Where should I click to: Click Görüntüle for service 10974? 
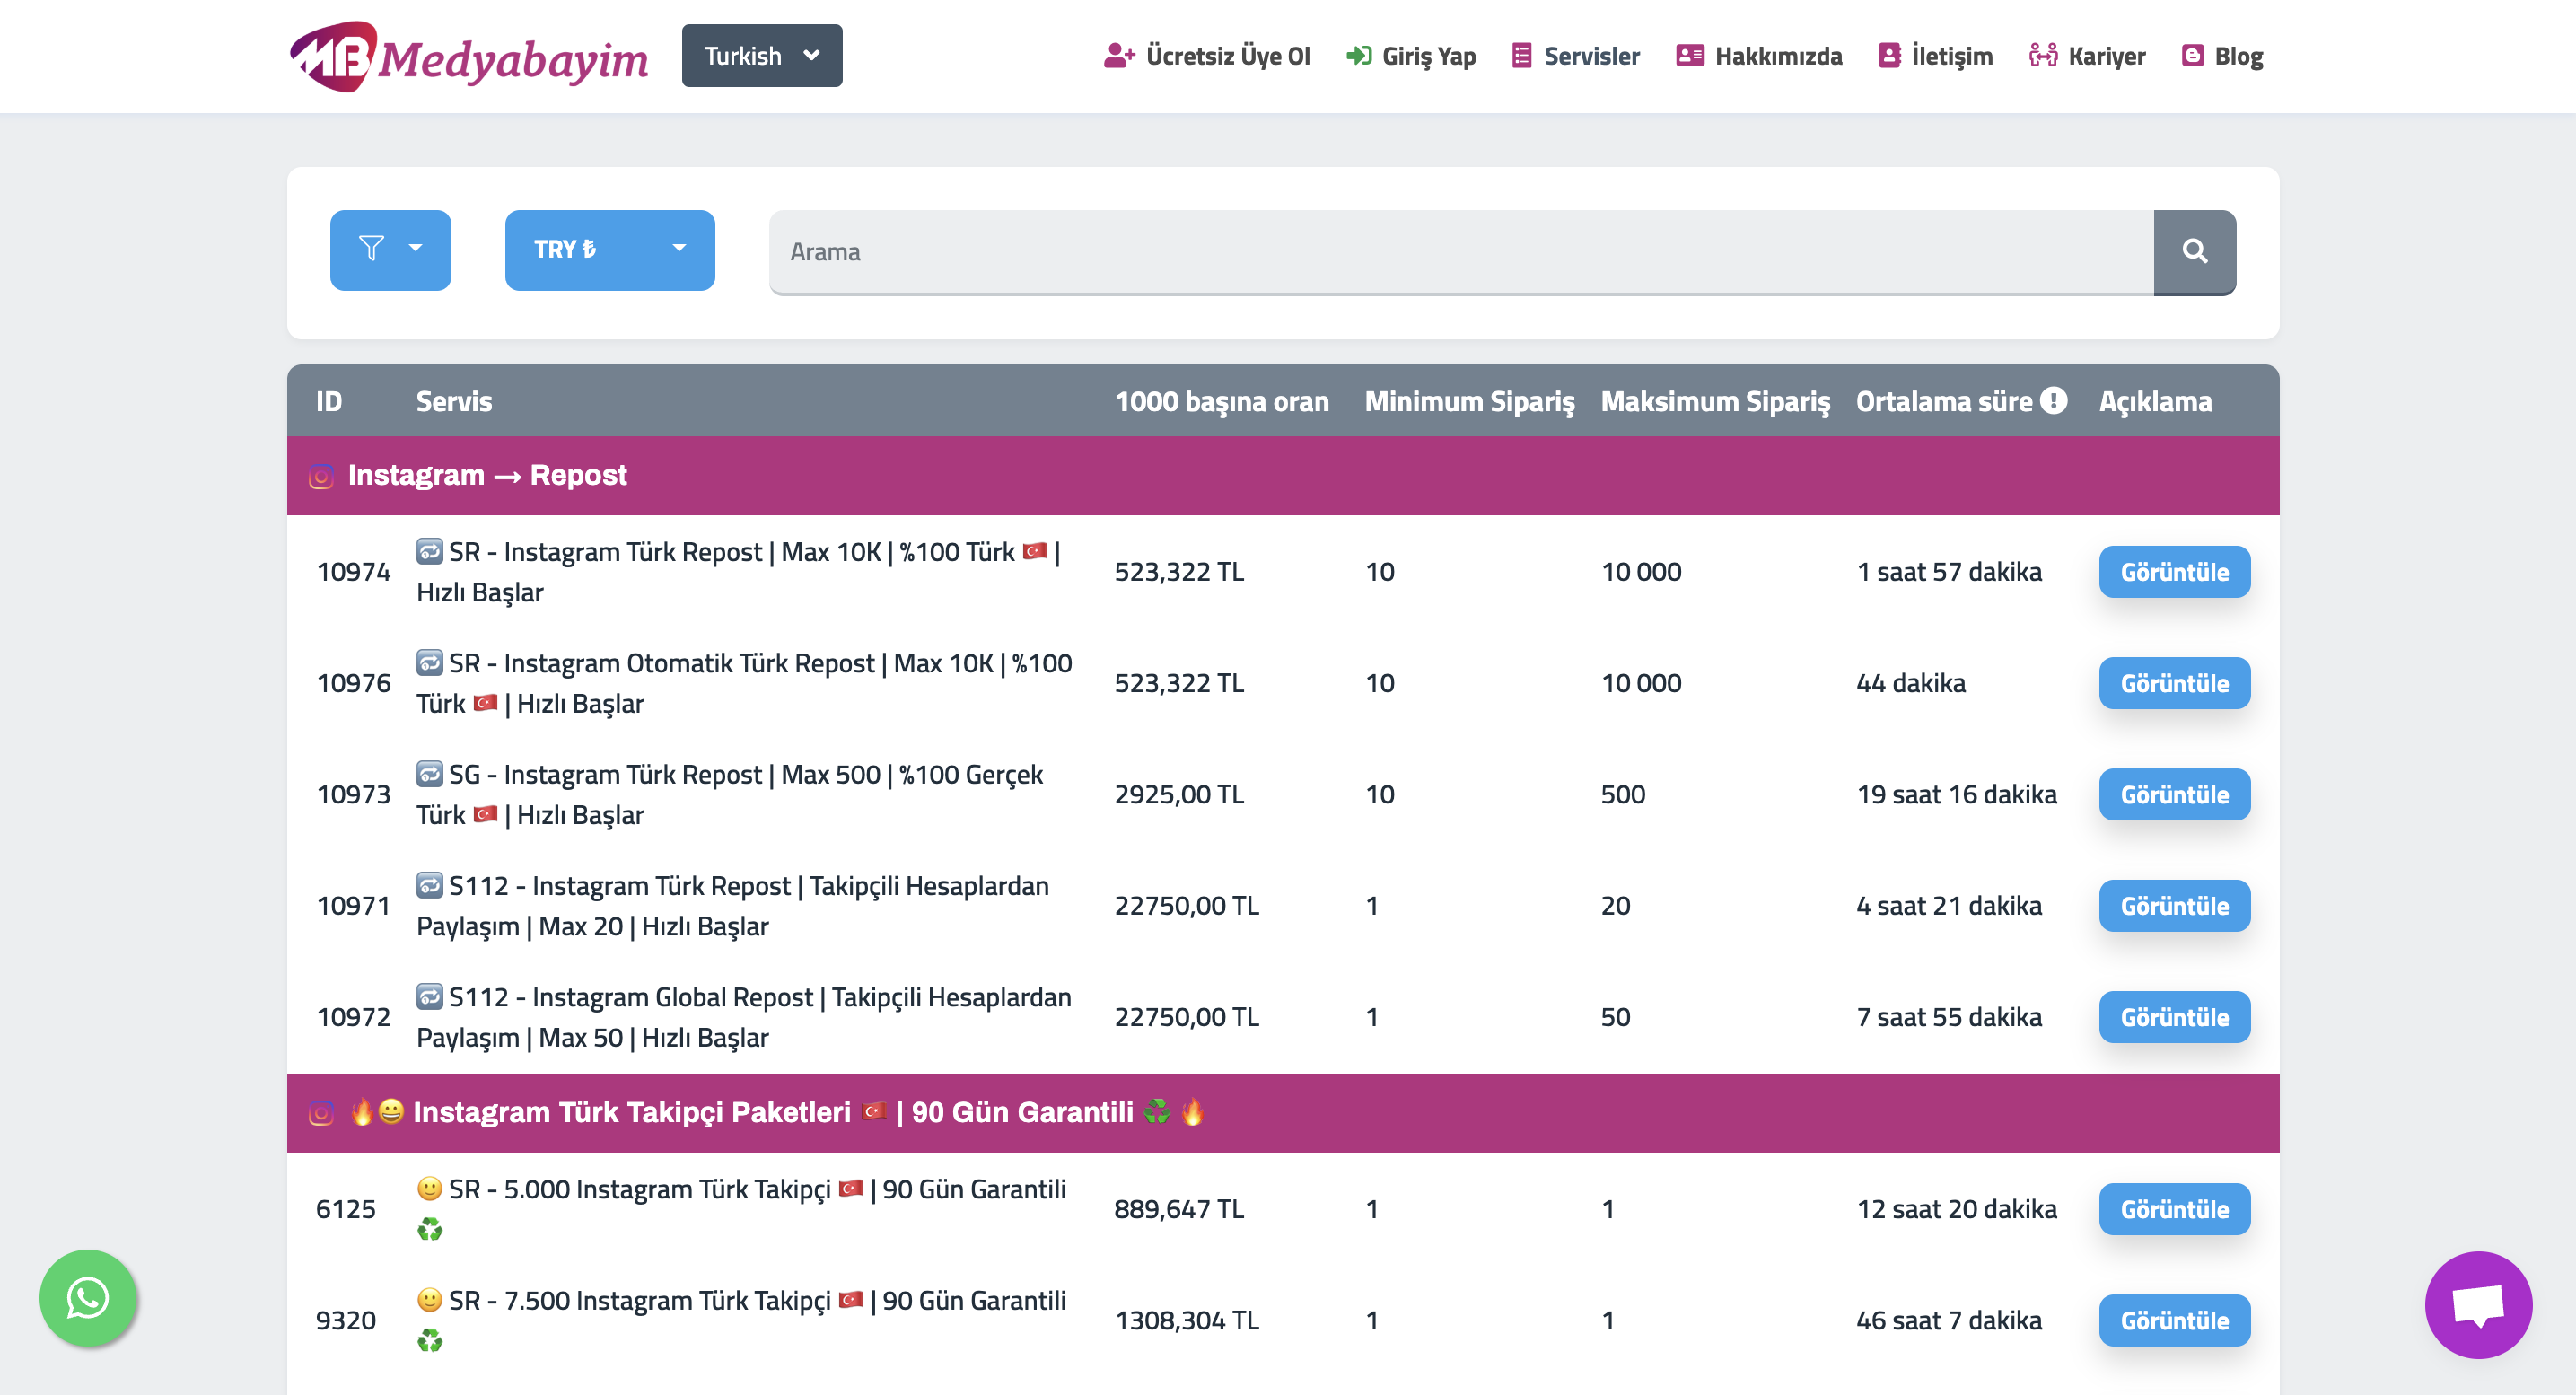(2175, 572)
